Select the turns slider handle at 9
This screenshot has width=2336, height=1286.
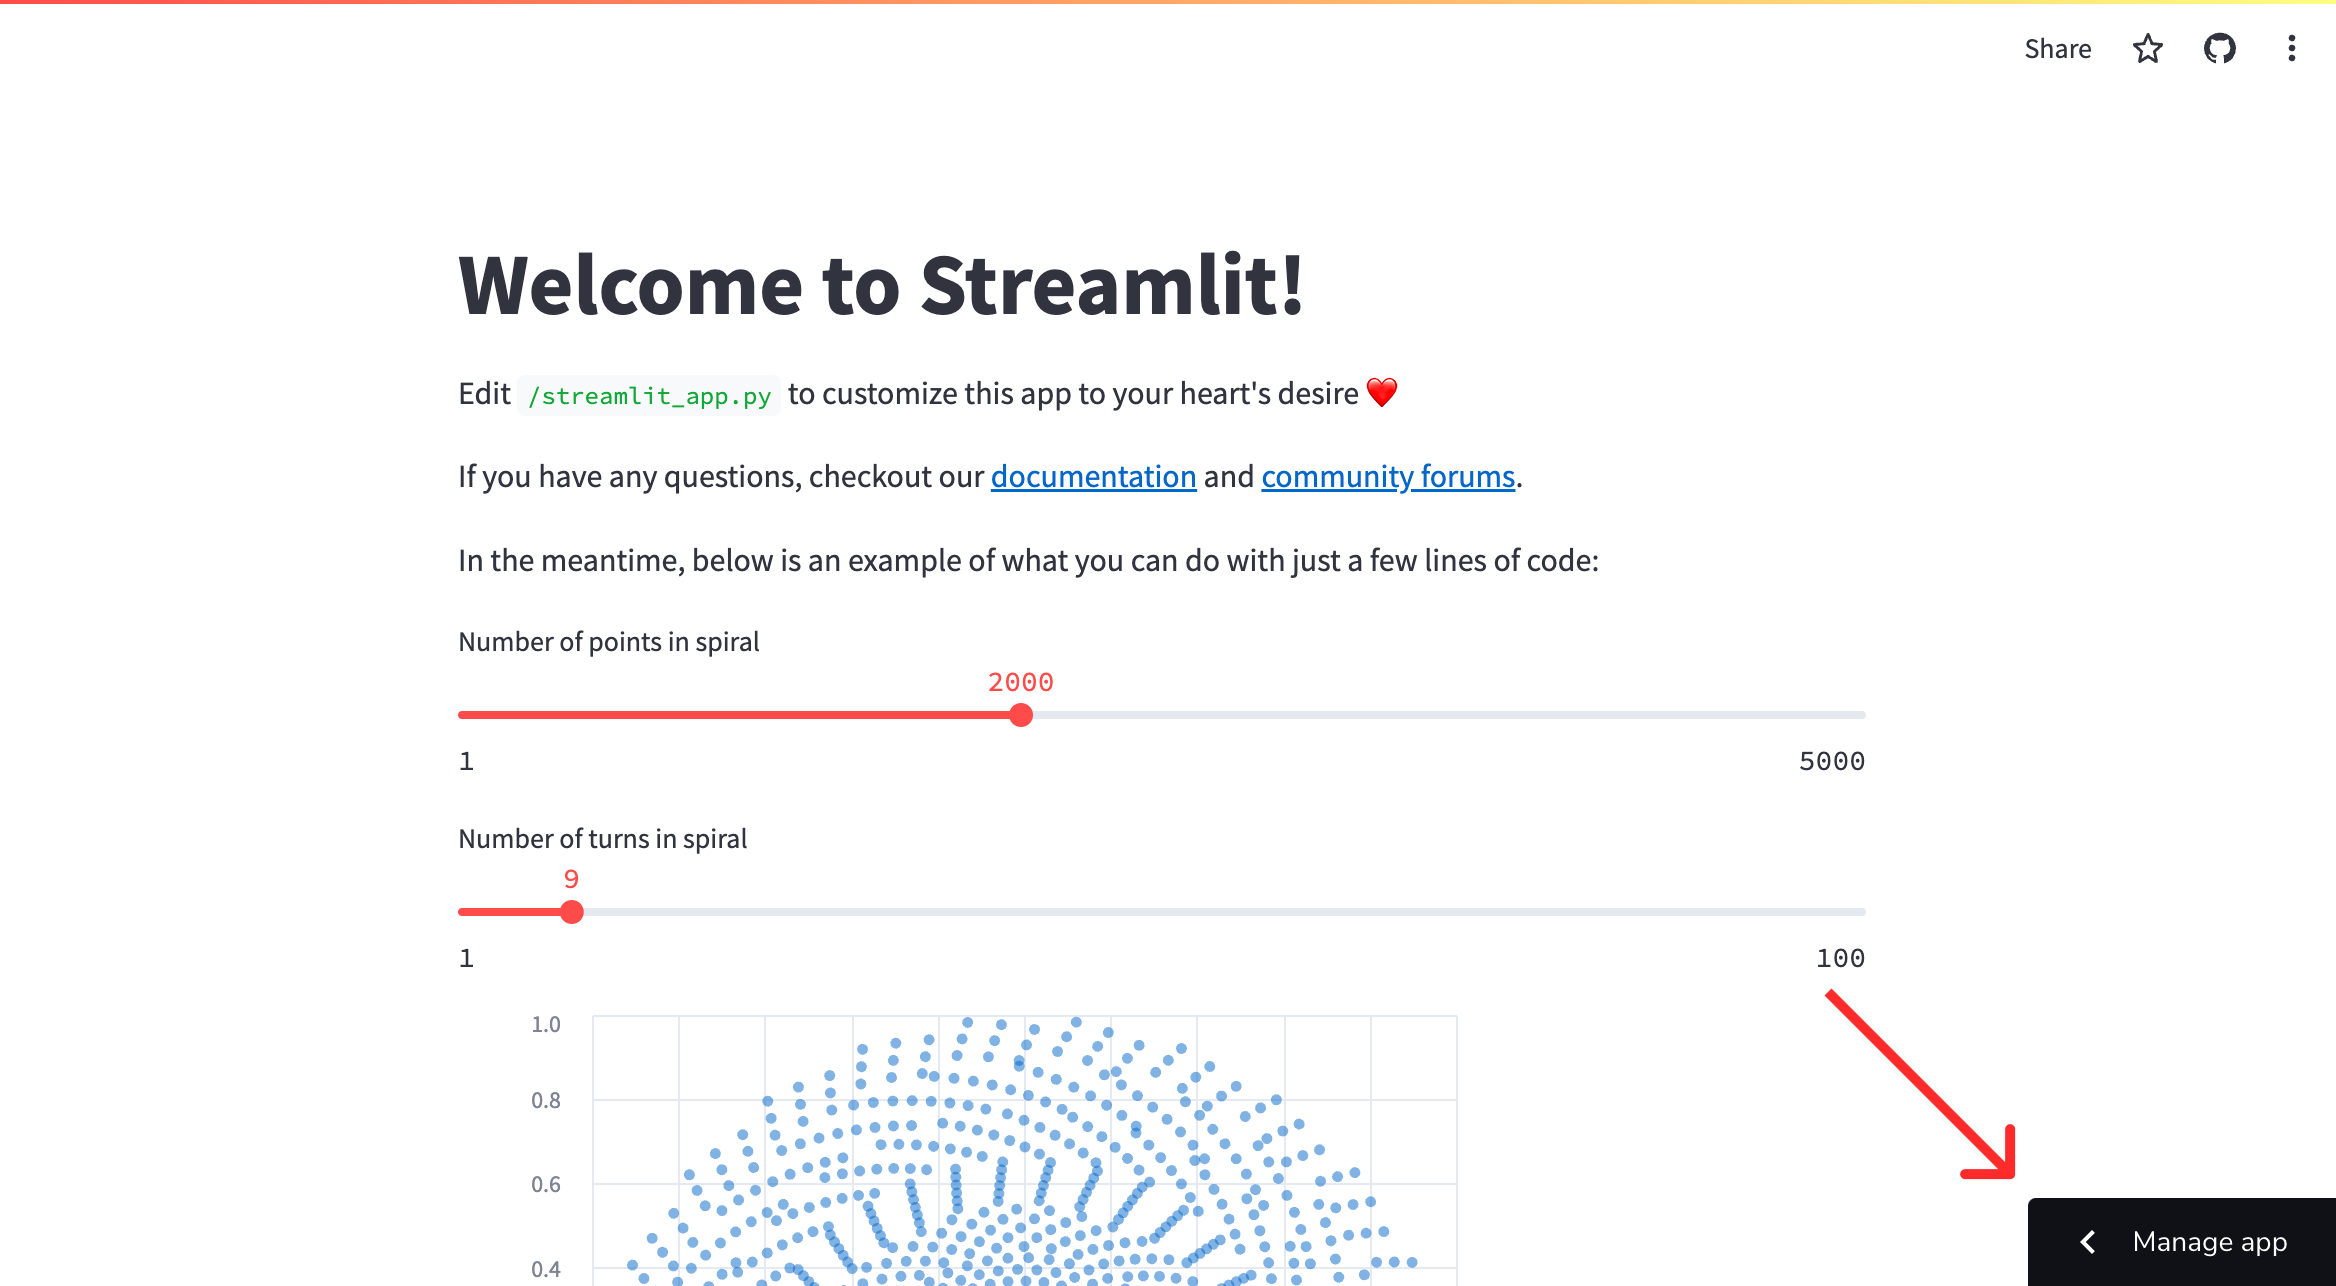point(572,911)
